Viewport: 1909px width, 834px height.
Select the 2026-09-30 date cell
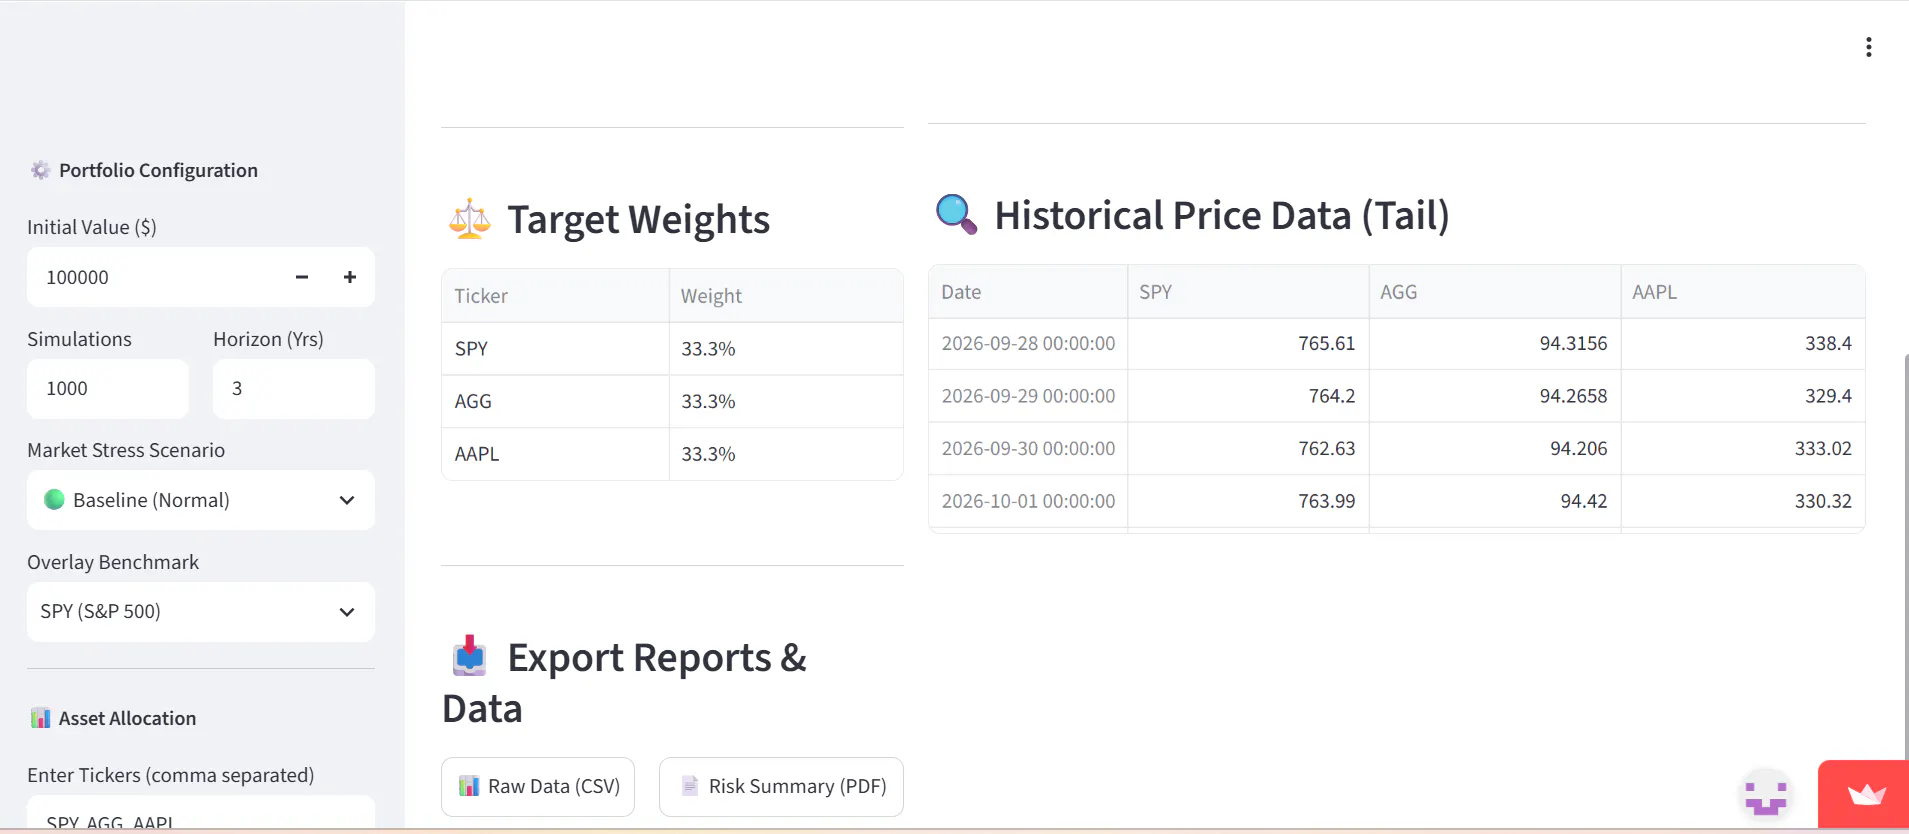pos(1028,449)
